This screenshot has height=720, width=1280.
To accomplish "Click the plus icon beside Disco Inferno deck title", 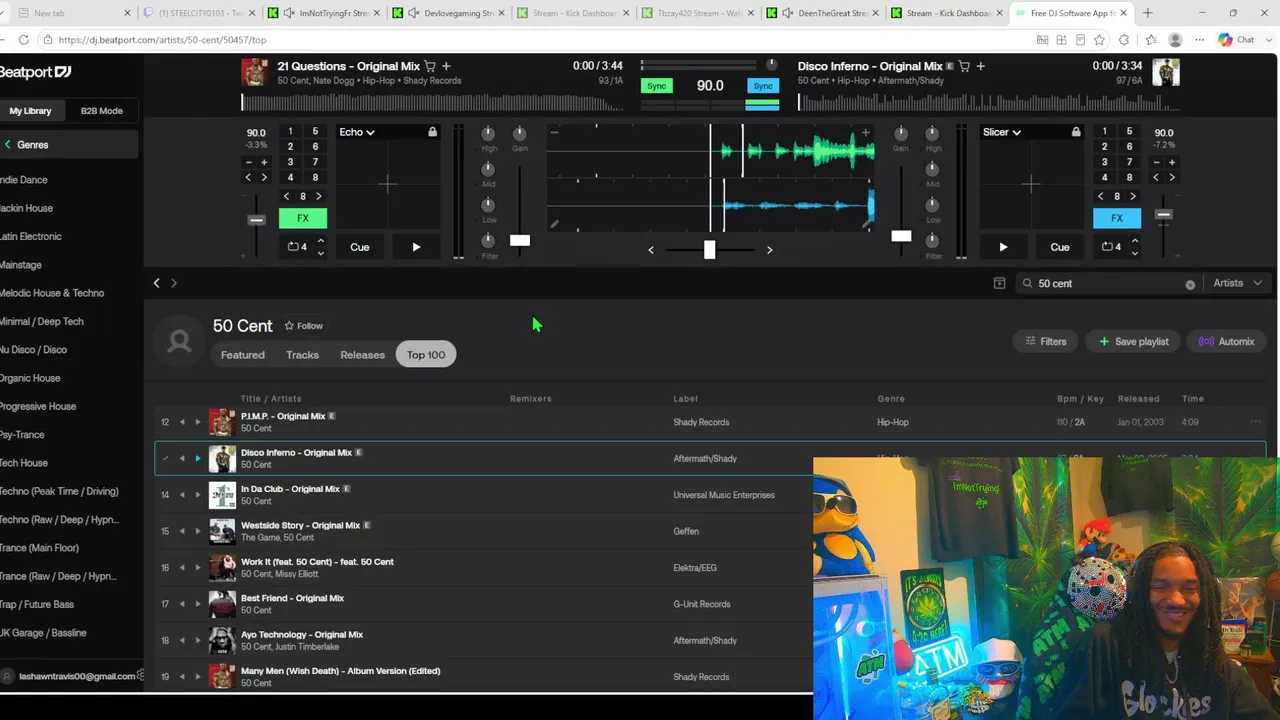I will [x=980, y=66].
